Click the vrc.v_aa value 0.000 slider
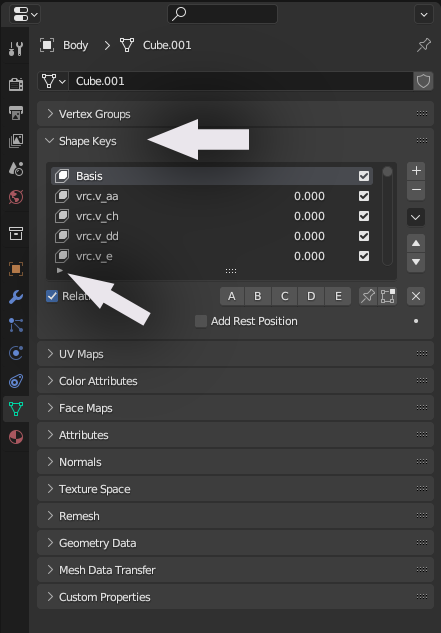 pos(309,196)
